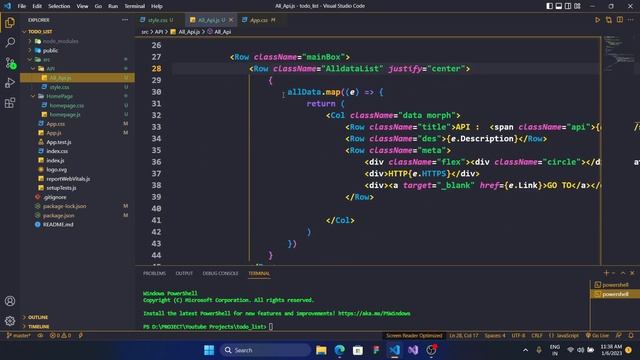
Task: Open Explorer Views and More Actions ellipsis
Action: coord(125,20)
